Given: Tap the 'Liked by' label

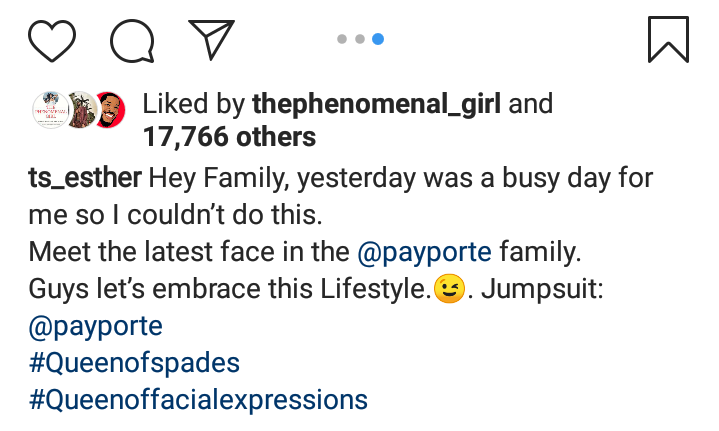Looking at the screenshot, I should [x=195, y=104].
